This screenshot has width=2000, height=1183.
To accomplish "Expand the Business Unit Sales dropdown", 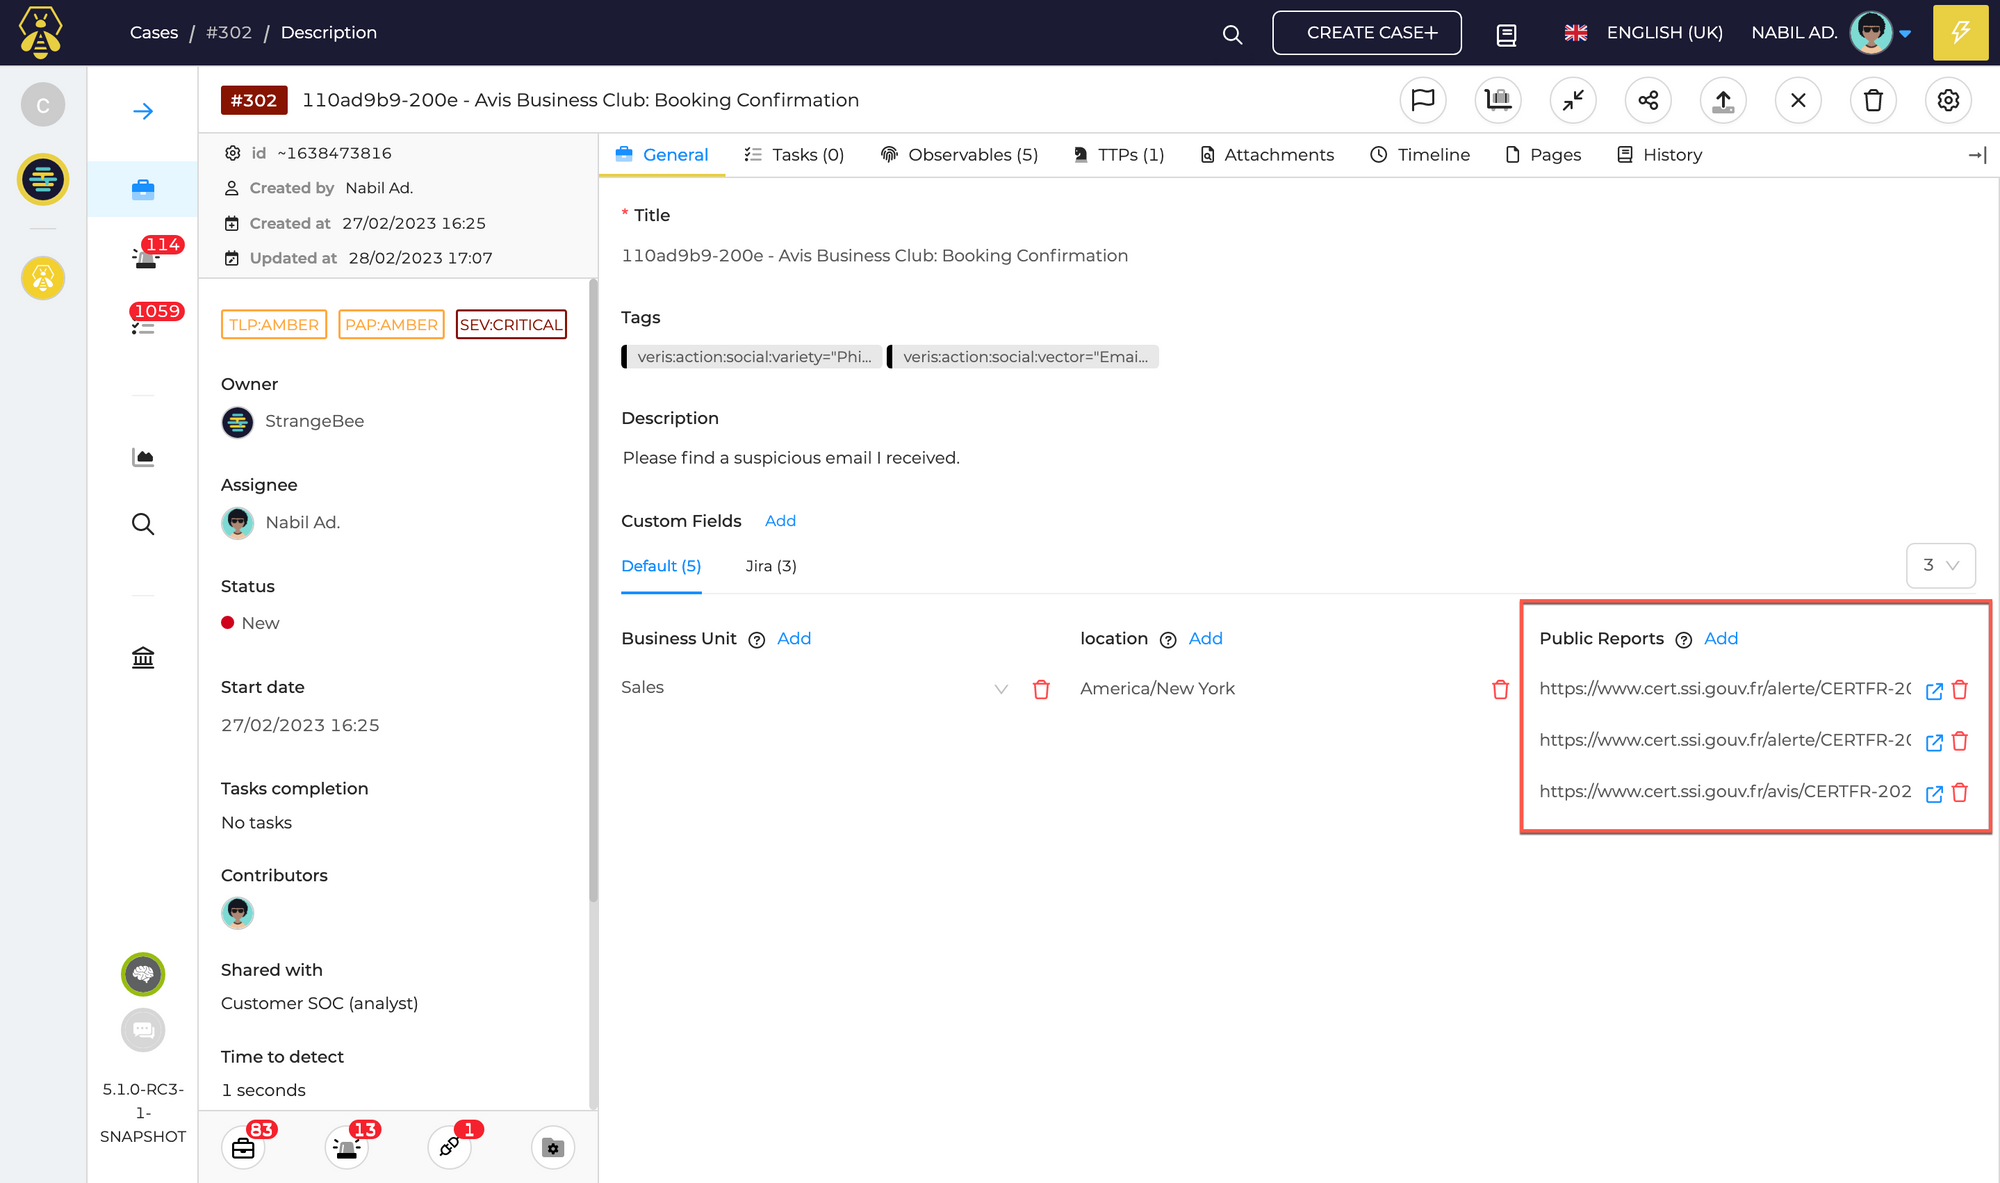I will [1001, 689].
